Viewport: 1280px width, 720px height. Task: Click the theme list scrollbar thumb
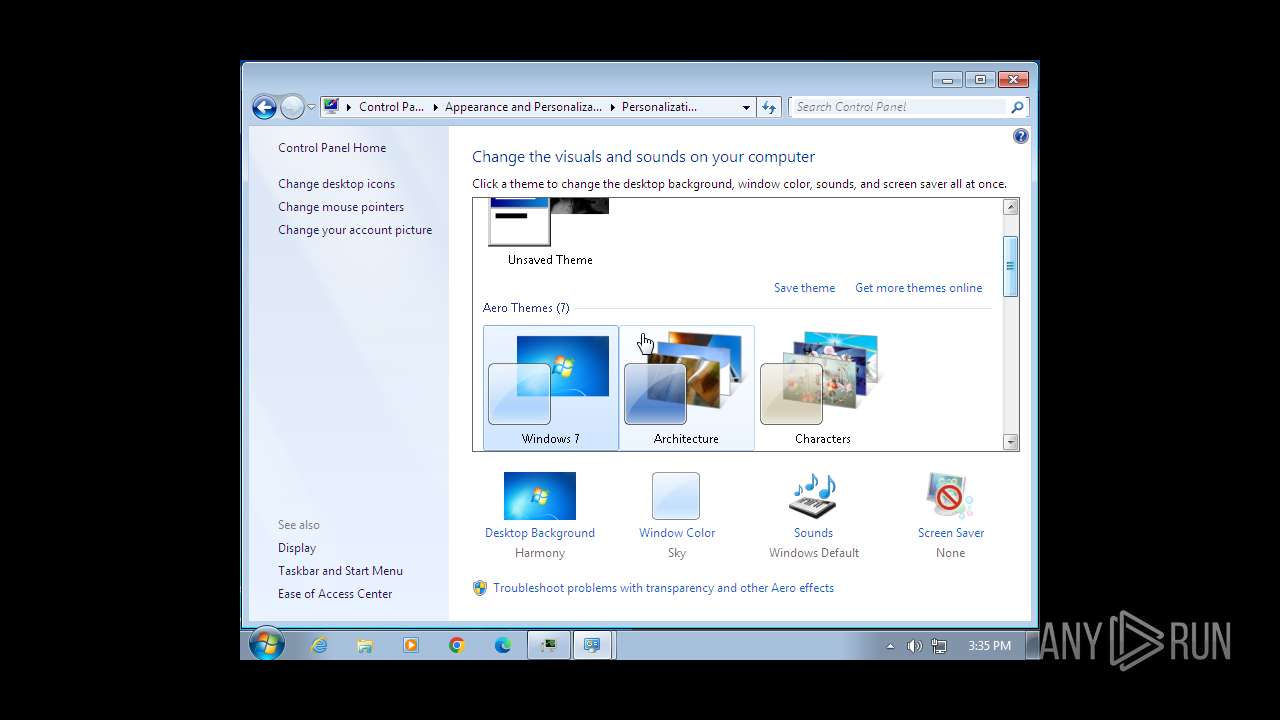point(1010,266)
